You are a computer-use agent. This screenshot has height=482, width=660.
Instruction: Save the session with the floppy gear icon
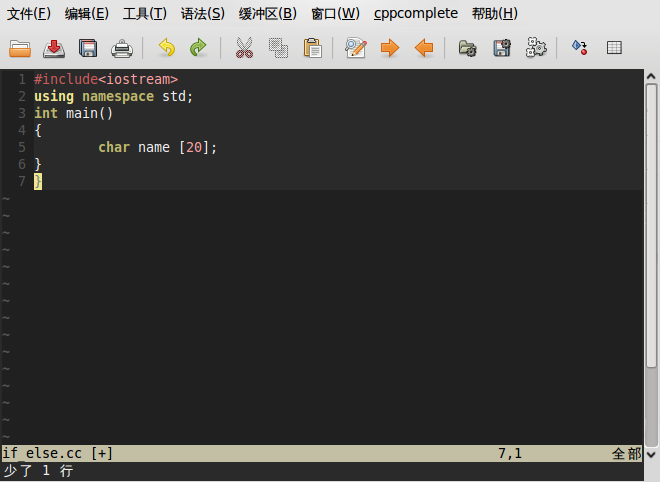tap(502, 48)
